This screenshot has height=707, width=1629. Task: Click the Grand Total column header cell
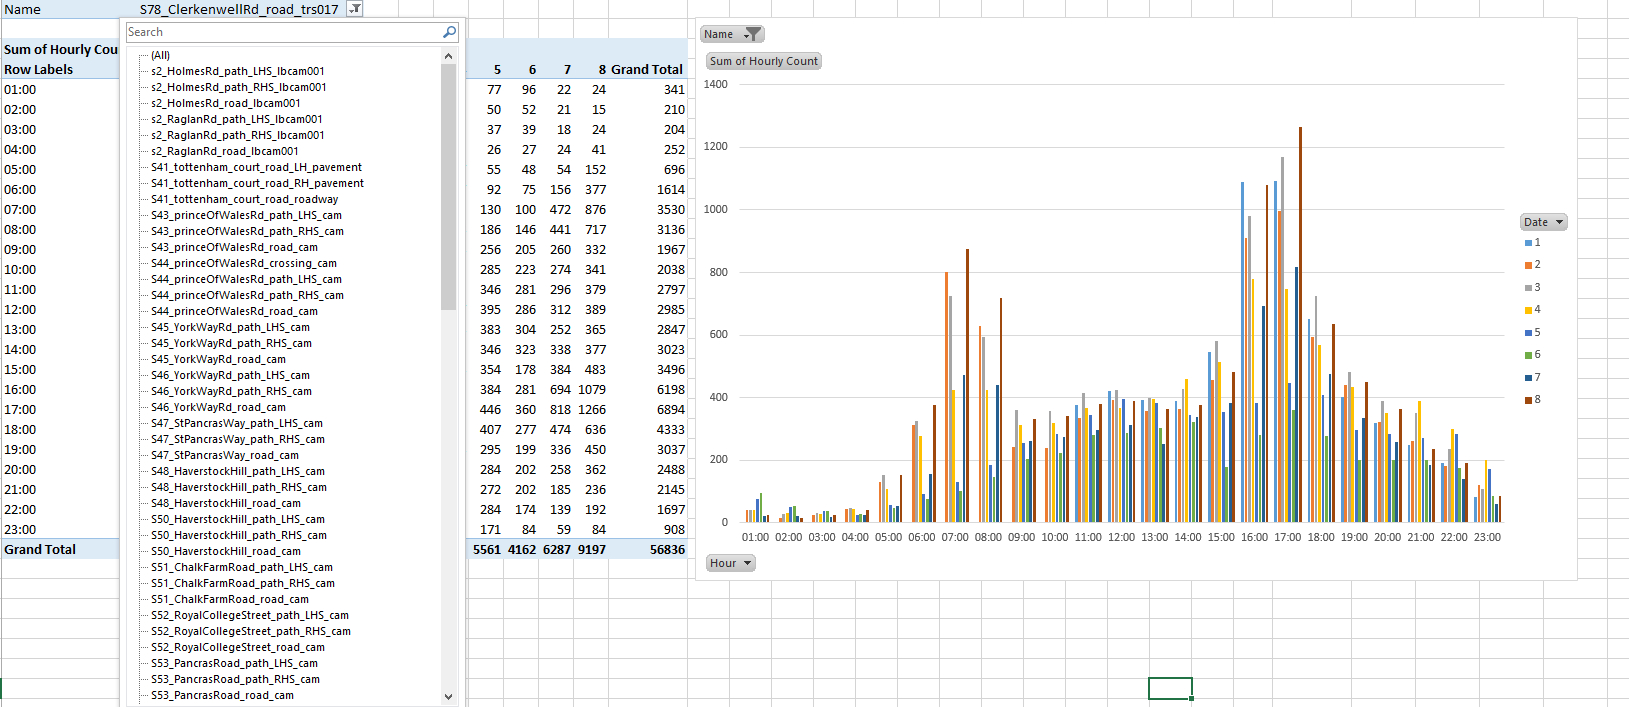(646, 69)
